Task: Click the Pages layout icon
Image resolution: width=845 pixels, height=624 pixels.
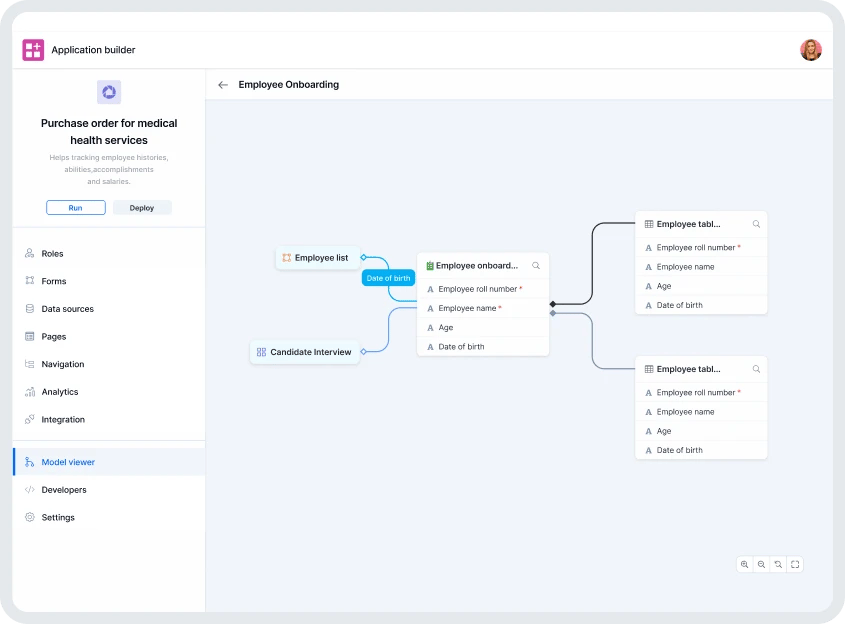Action: click(x=30, y=336)
